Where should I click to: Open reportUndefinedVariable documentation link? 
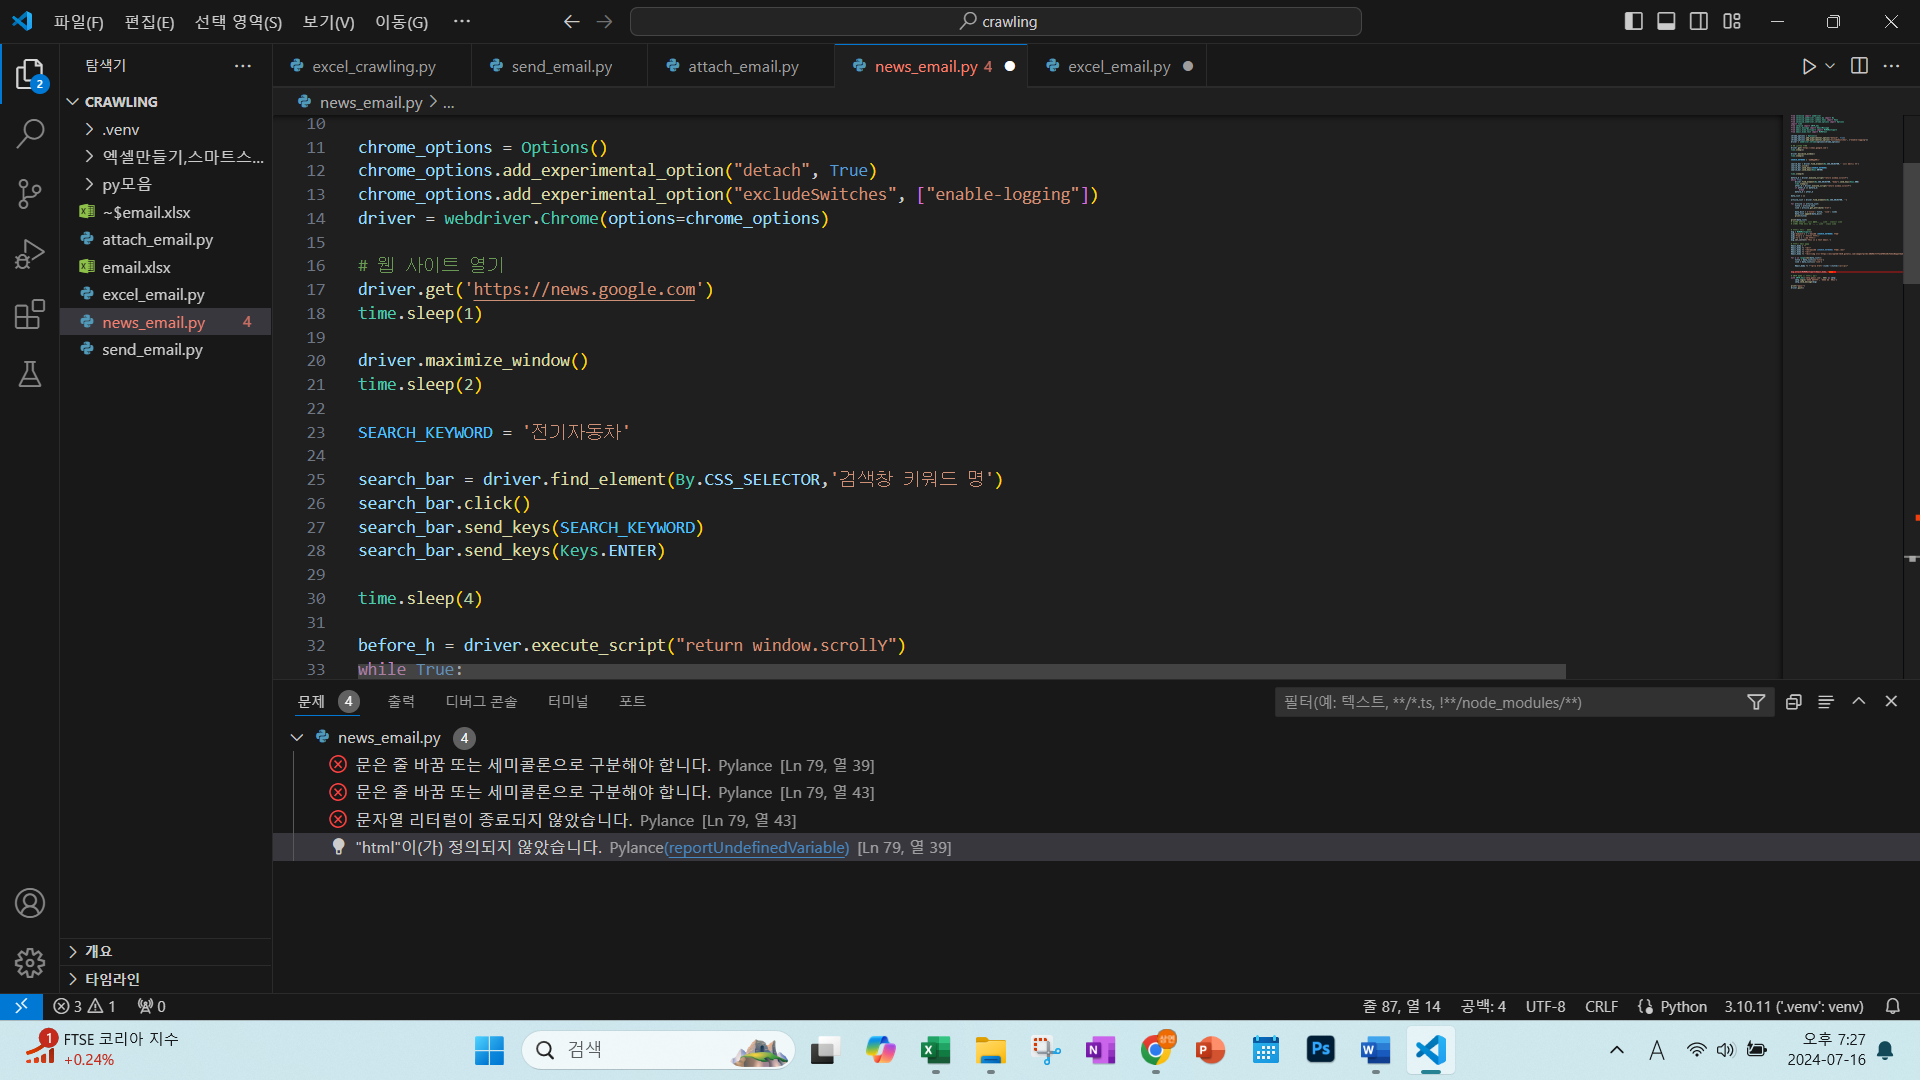(756, 848)
